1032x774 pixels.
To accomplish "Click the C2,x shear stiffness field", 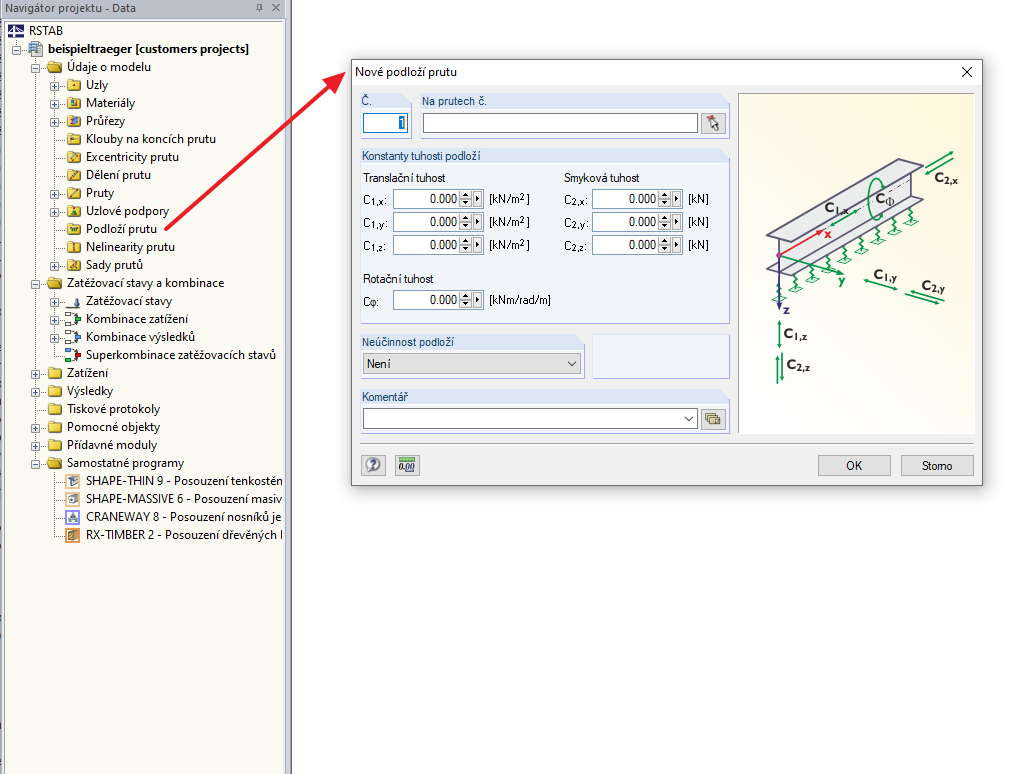I will click(625, 199).
